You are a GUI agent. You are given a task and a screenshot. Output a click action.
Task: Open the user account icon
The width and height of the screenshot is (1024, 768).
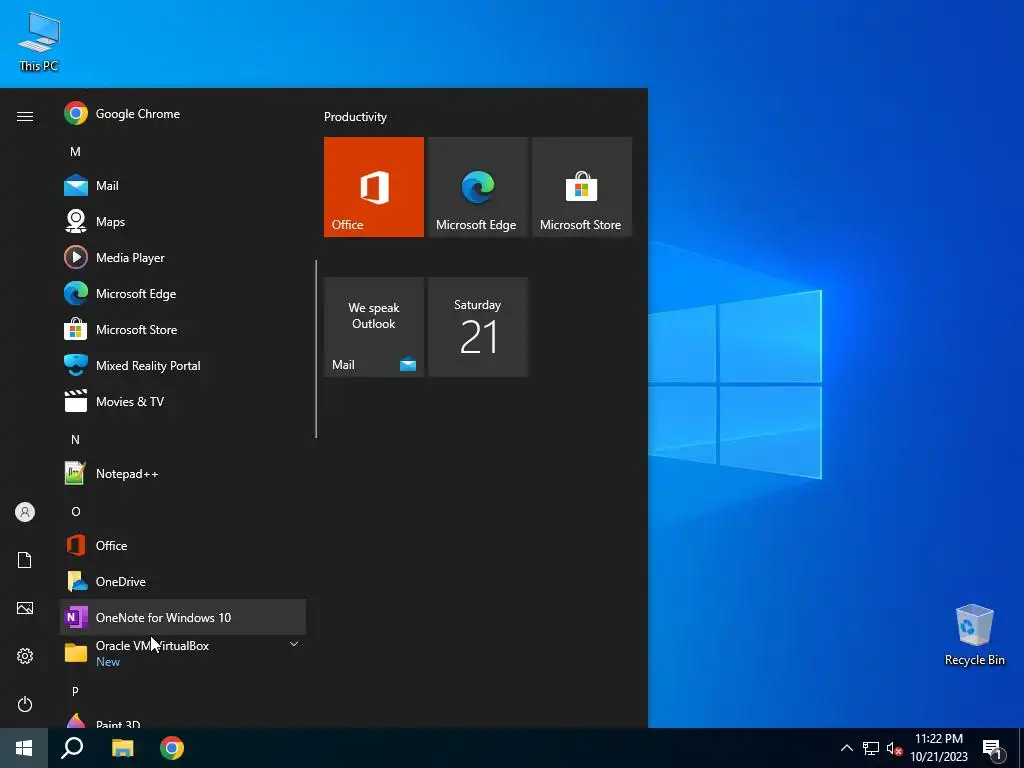(x=25, y=512)
